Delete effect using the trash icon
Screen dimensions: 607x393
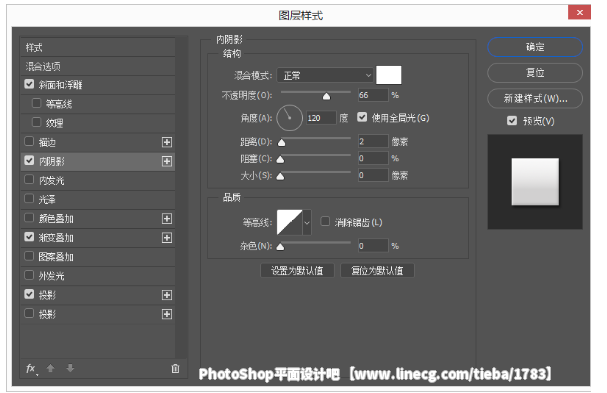pos(175,368)
